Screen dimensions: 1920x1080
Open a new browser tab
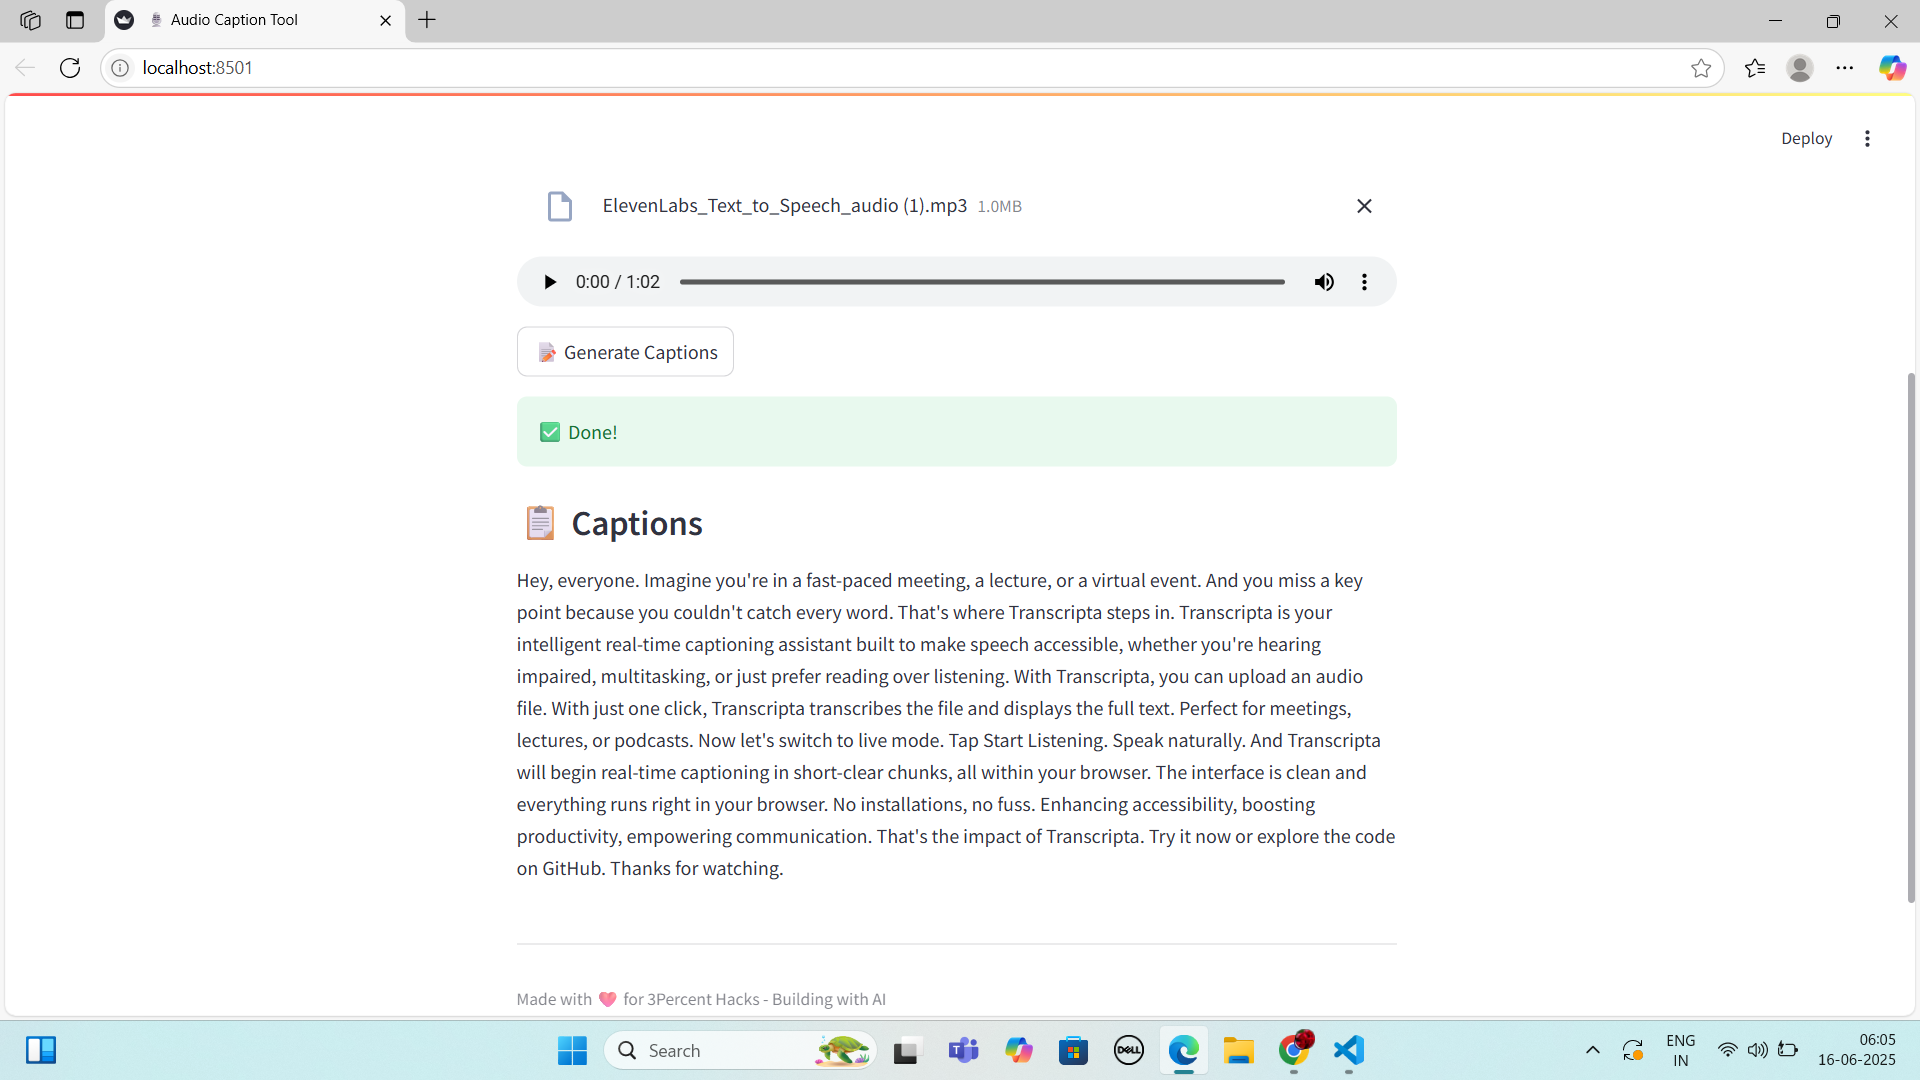tap(427, 20)
